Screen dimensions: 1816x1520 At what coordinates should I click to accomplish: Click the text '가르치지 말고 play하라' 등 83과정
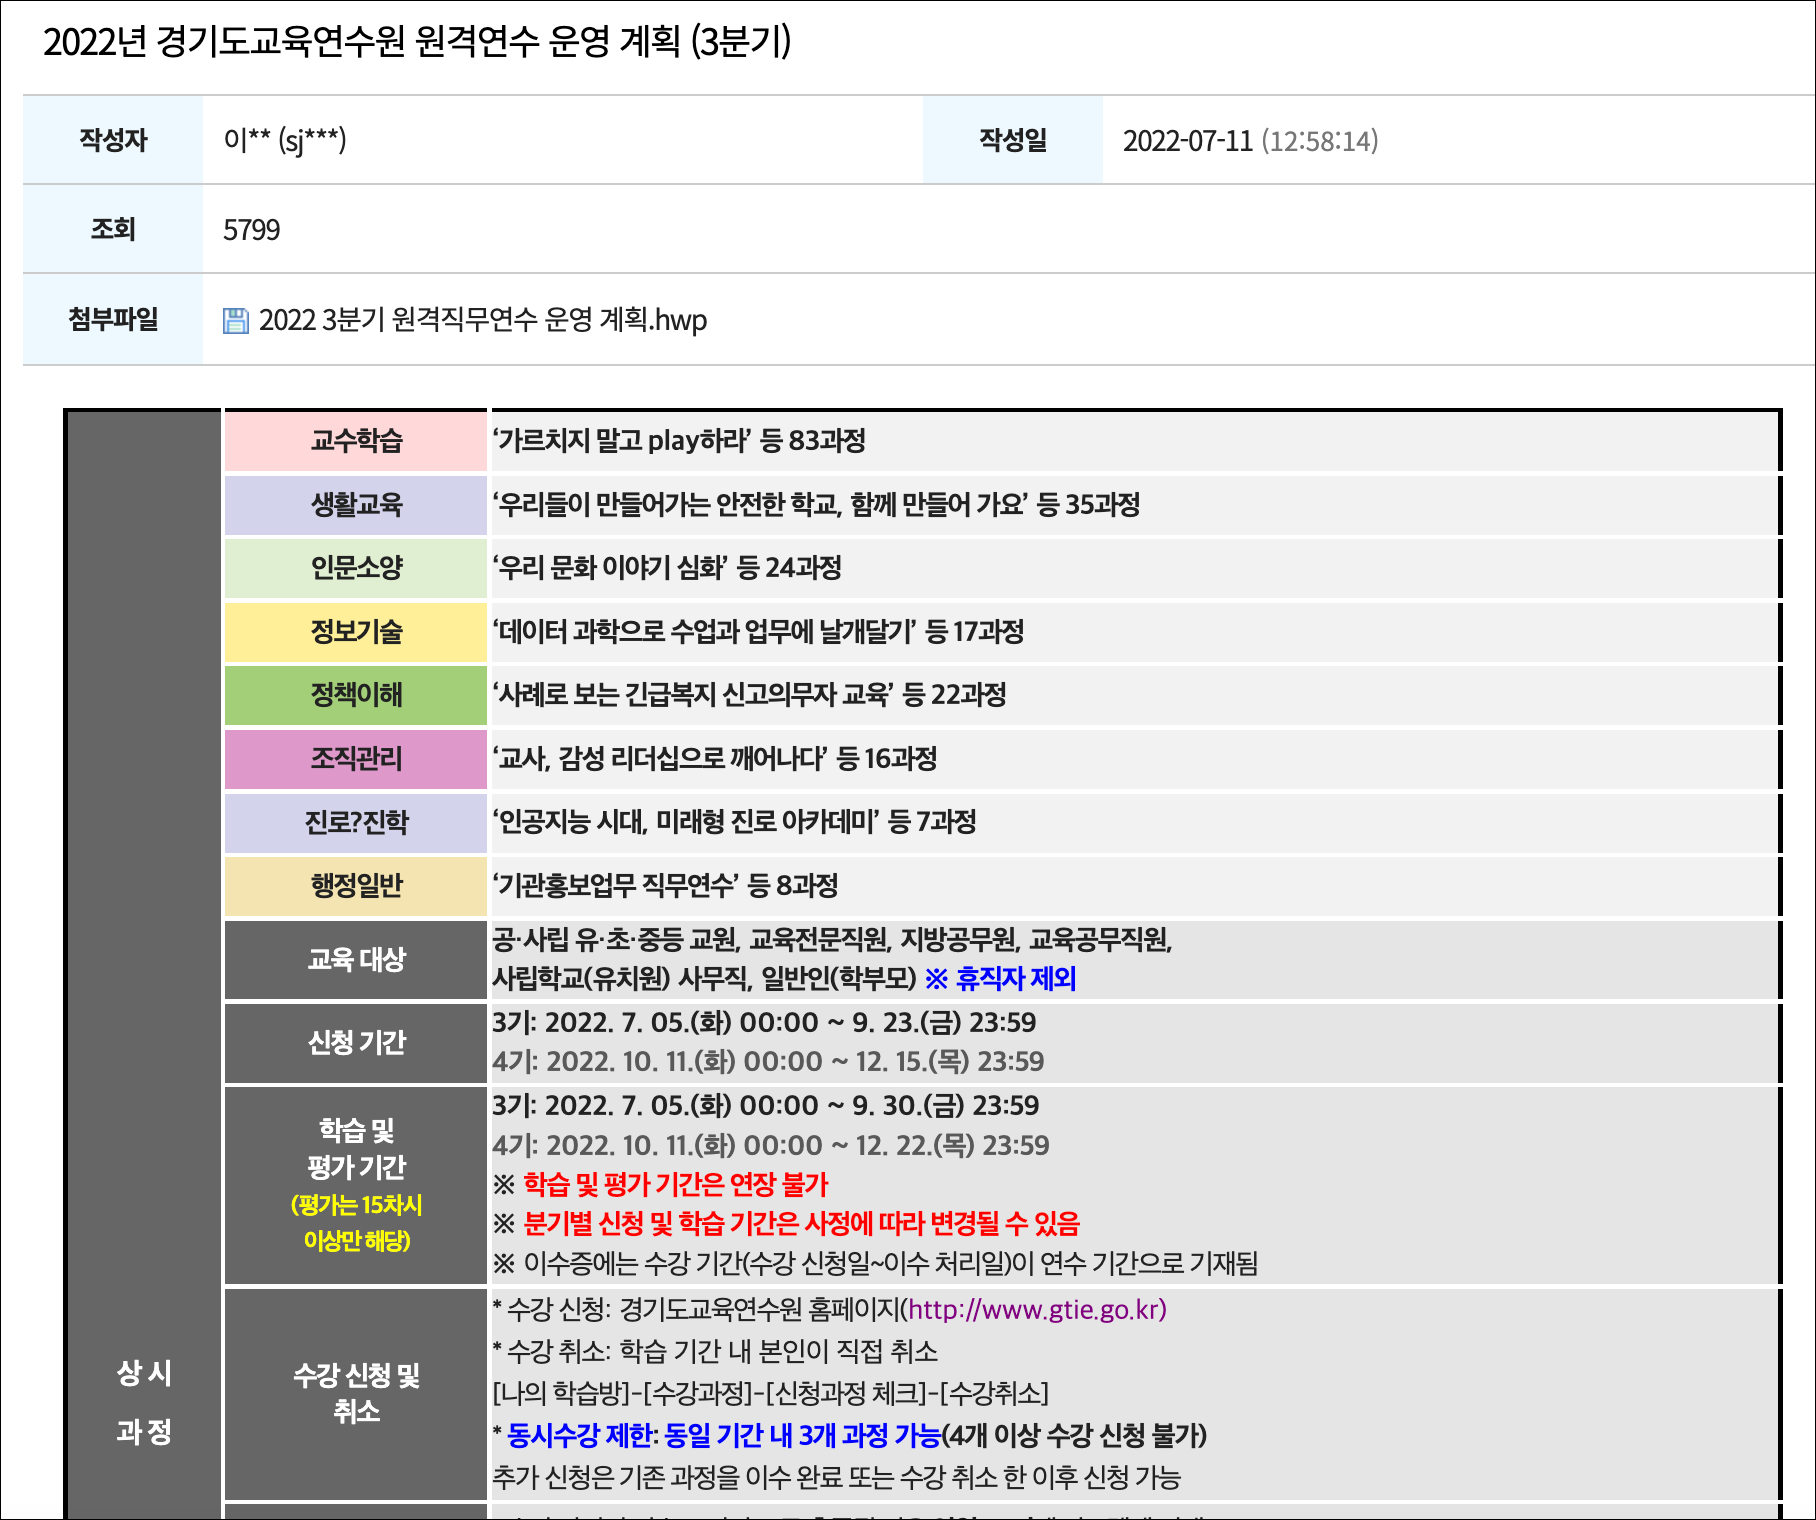pyautogui.click(x=679, y=440)
